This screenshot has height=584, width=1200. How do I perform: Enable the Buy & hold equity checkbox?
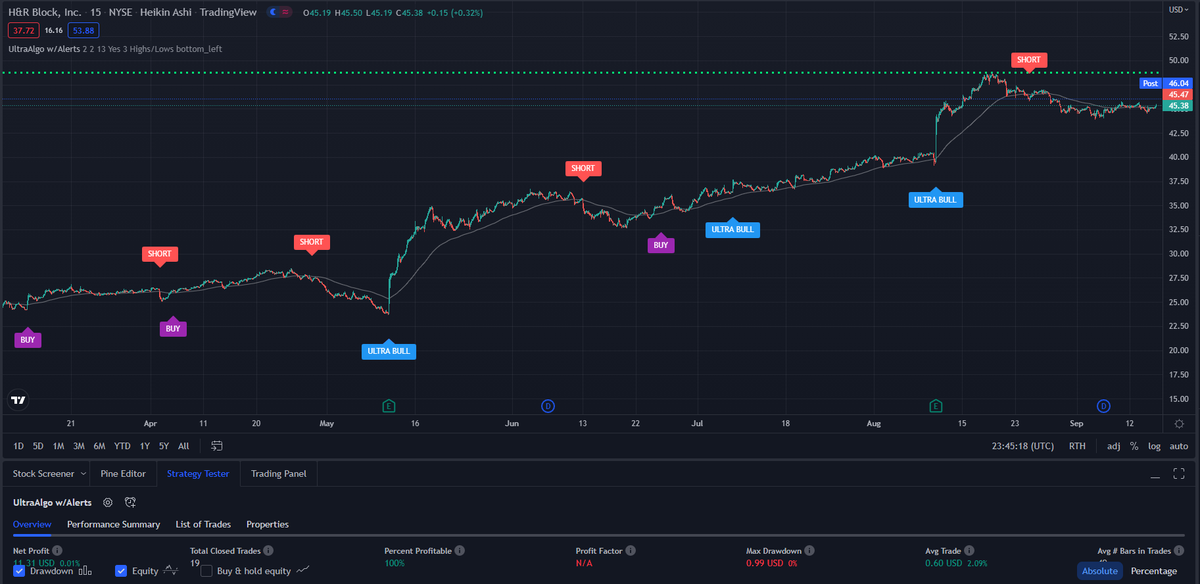206,571
